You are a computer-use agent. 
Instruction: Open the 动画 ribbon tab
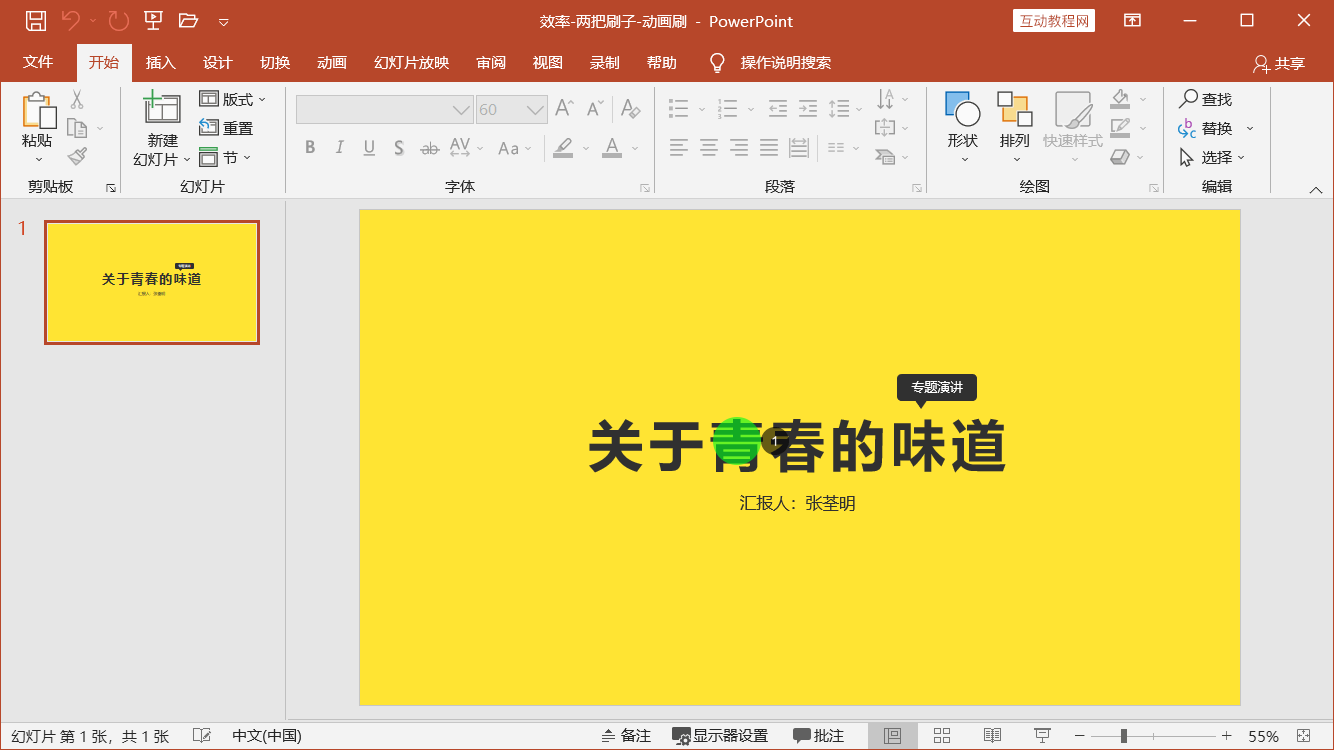332,63
